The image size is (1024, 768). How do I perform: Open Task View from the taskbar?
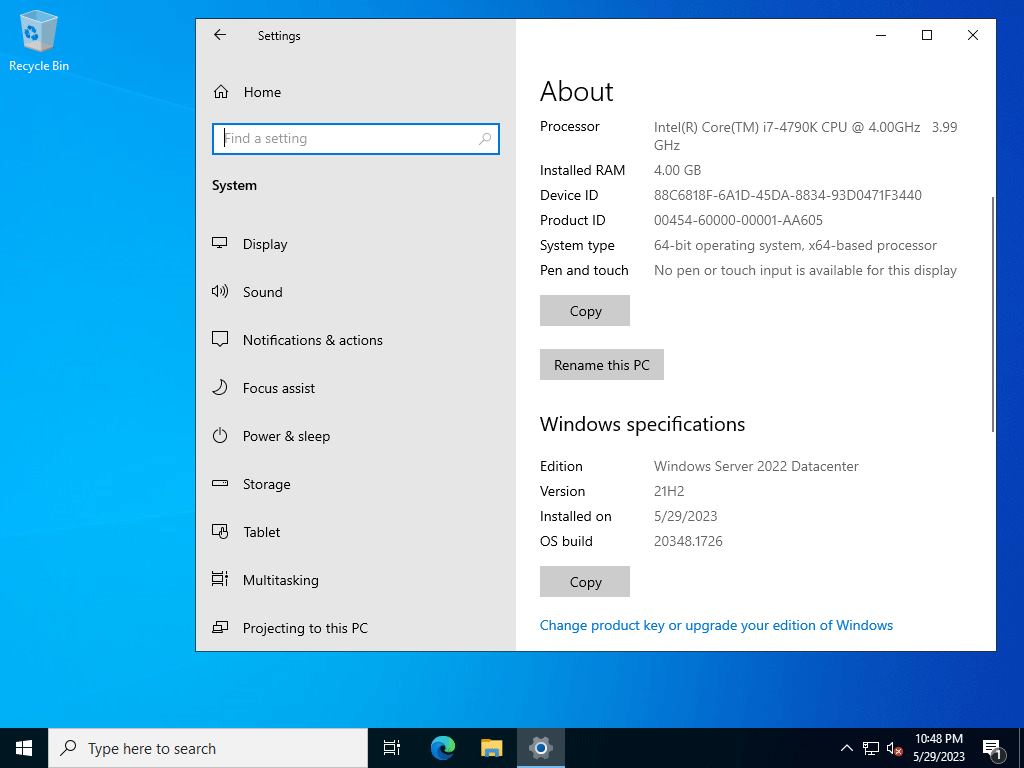click(392, 748)
